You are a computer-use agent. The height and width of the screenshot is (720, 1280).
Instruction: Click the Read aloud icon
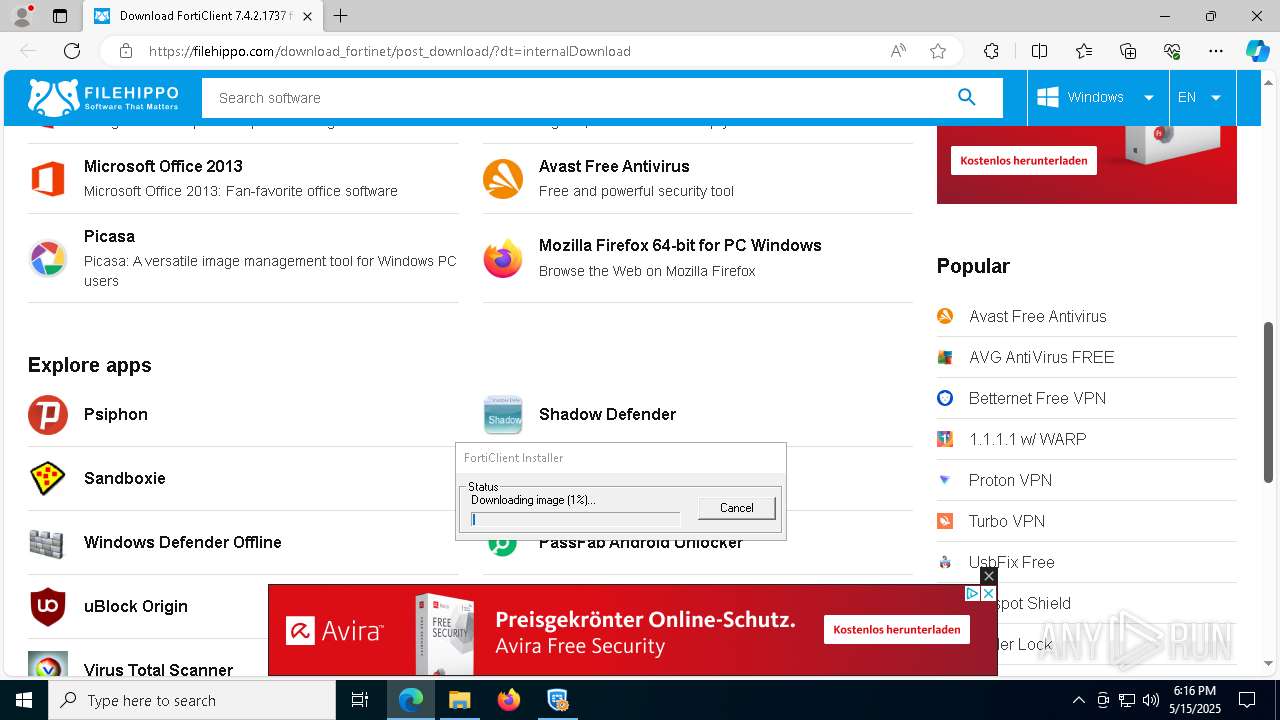coord(898,51)
